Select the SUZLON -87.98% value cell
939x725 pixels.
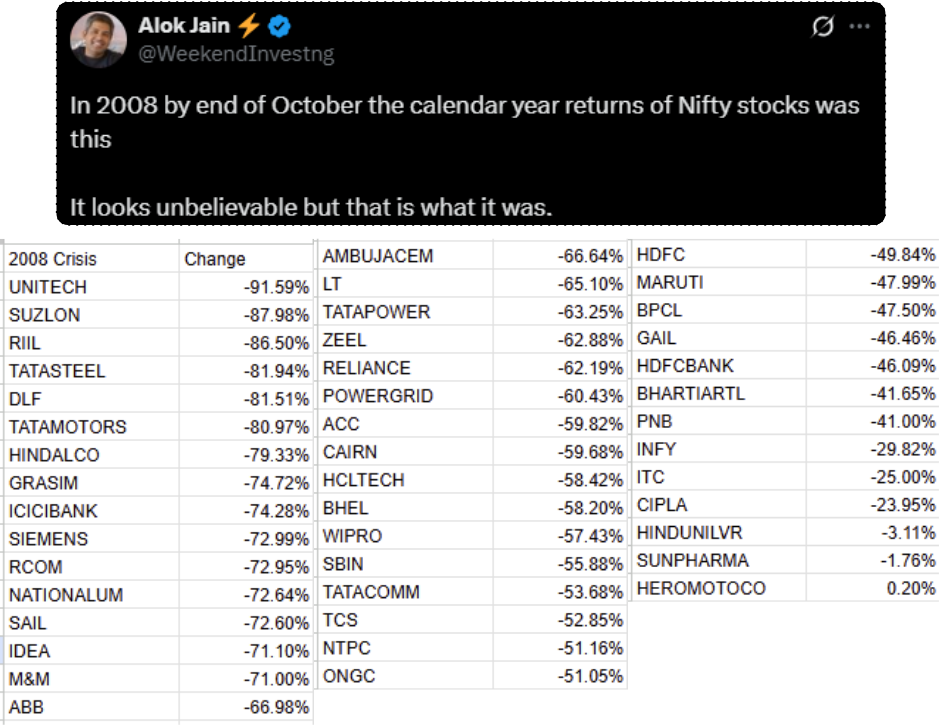[x=276, y=315]
